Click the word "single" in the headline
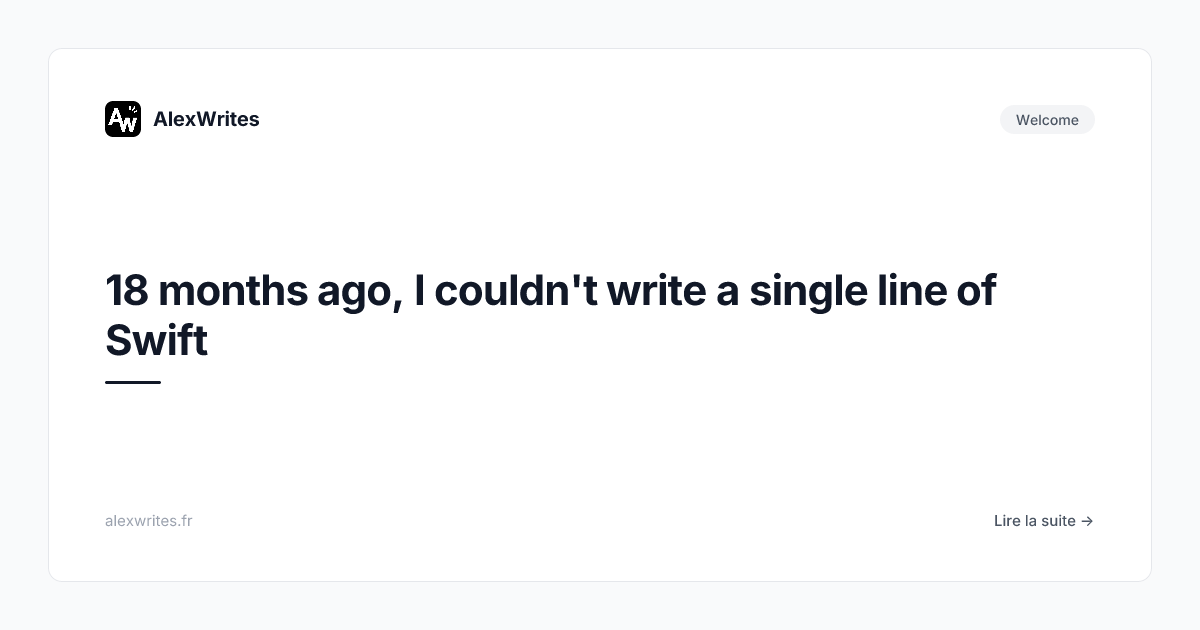The height and width of the screenshot is (630, 1200). [x=808, y=291]
